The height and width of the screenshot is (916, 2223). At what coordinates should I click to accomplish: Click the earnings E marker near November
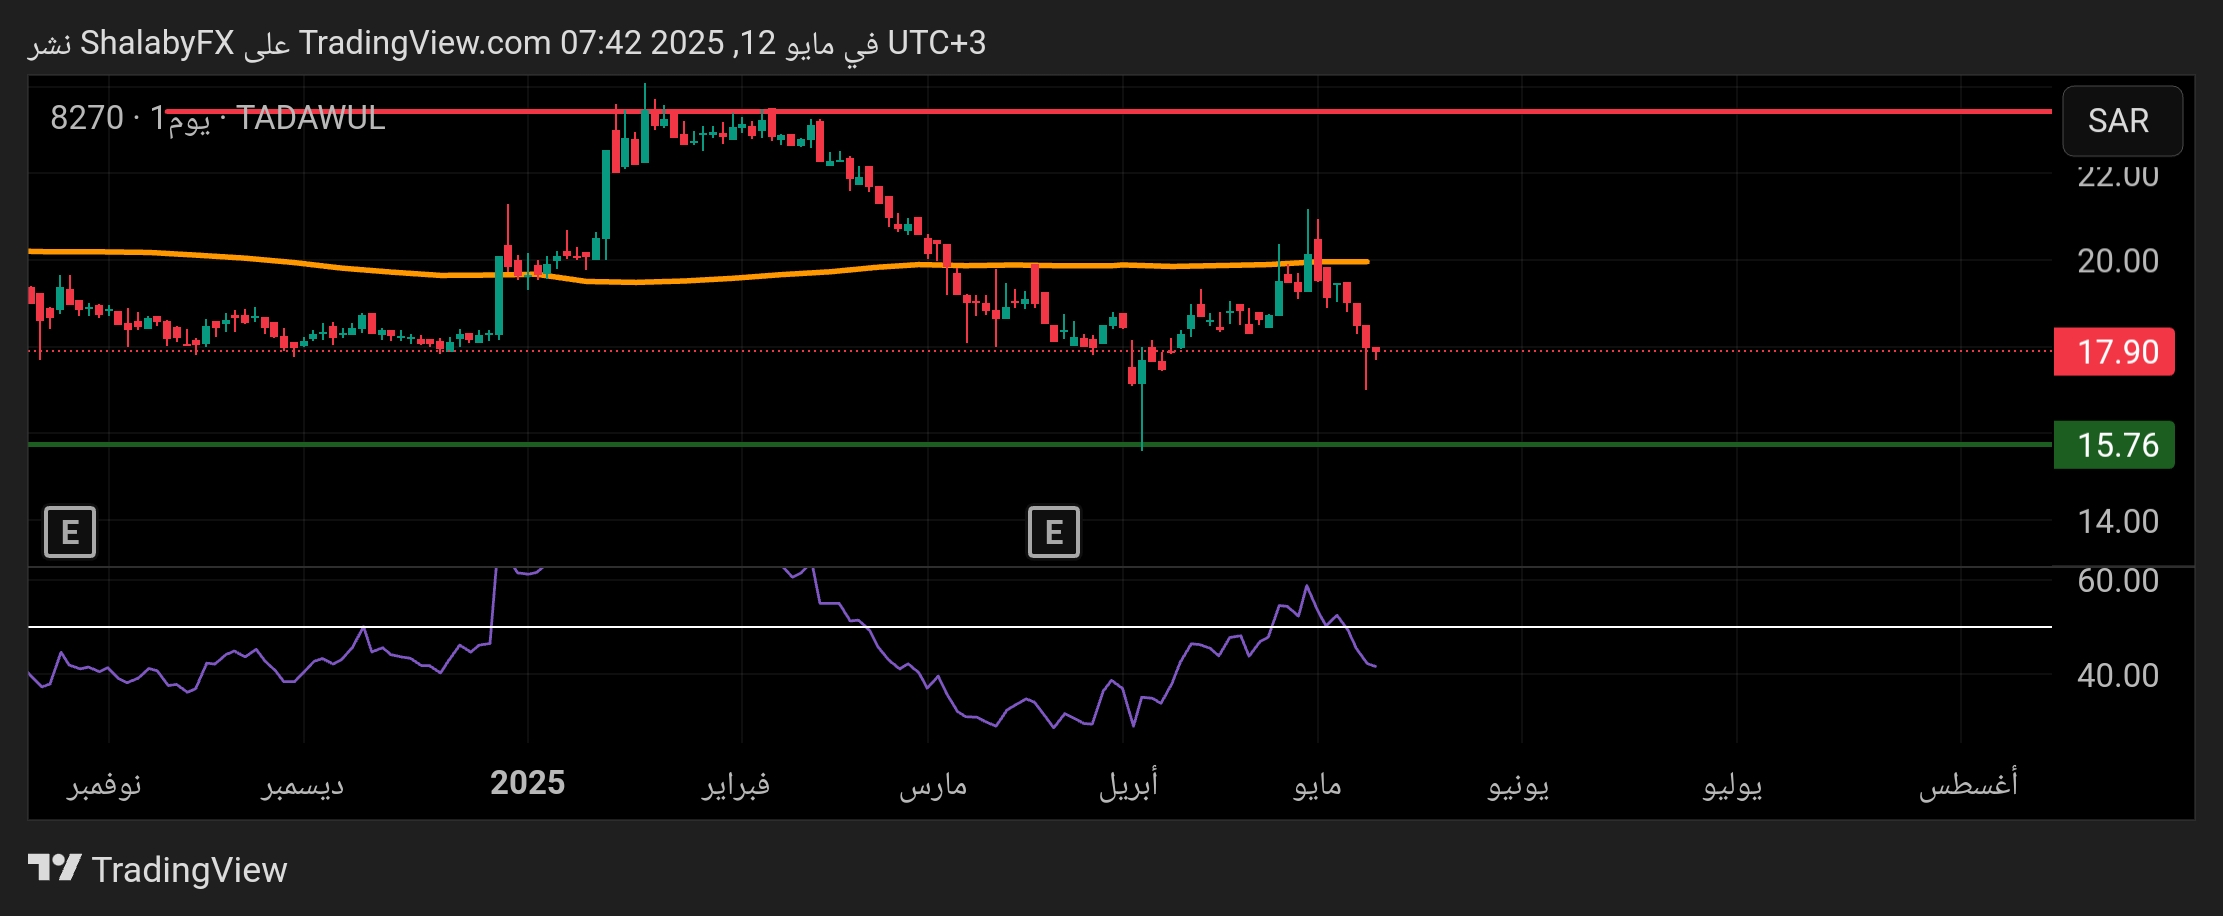(x=70, y=532)
